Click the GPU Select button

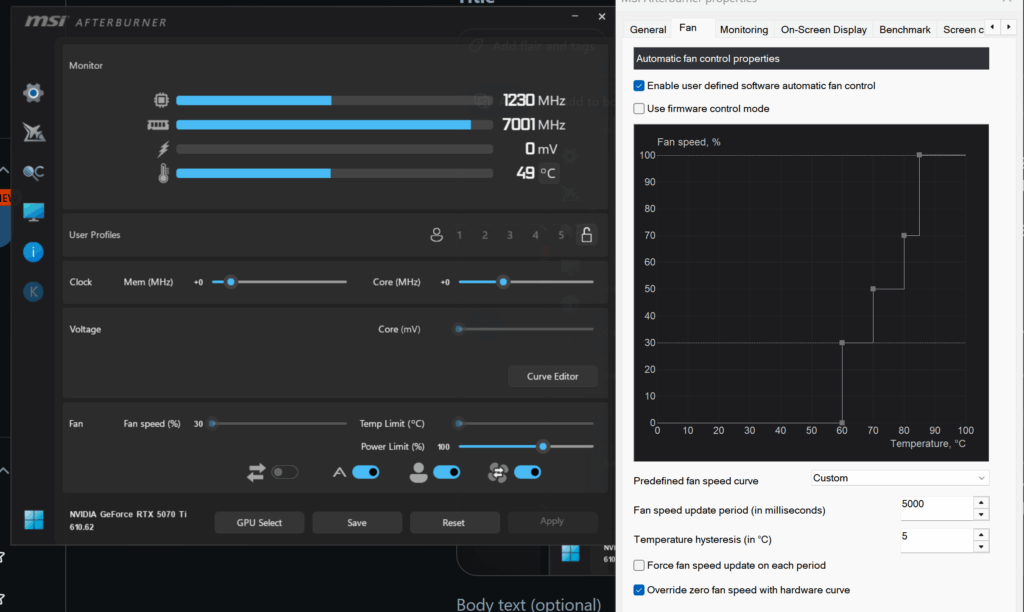259,523
